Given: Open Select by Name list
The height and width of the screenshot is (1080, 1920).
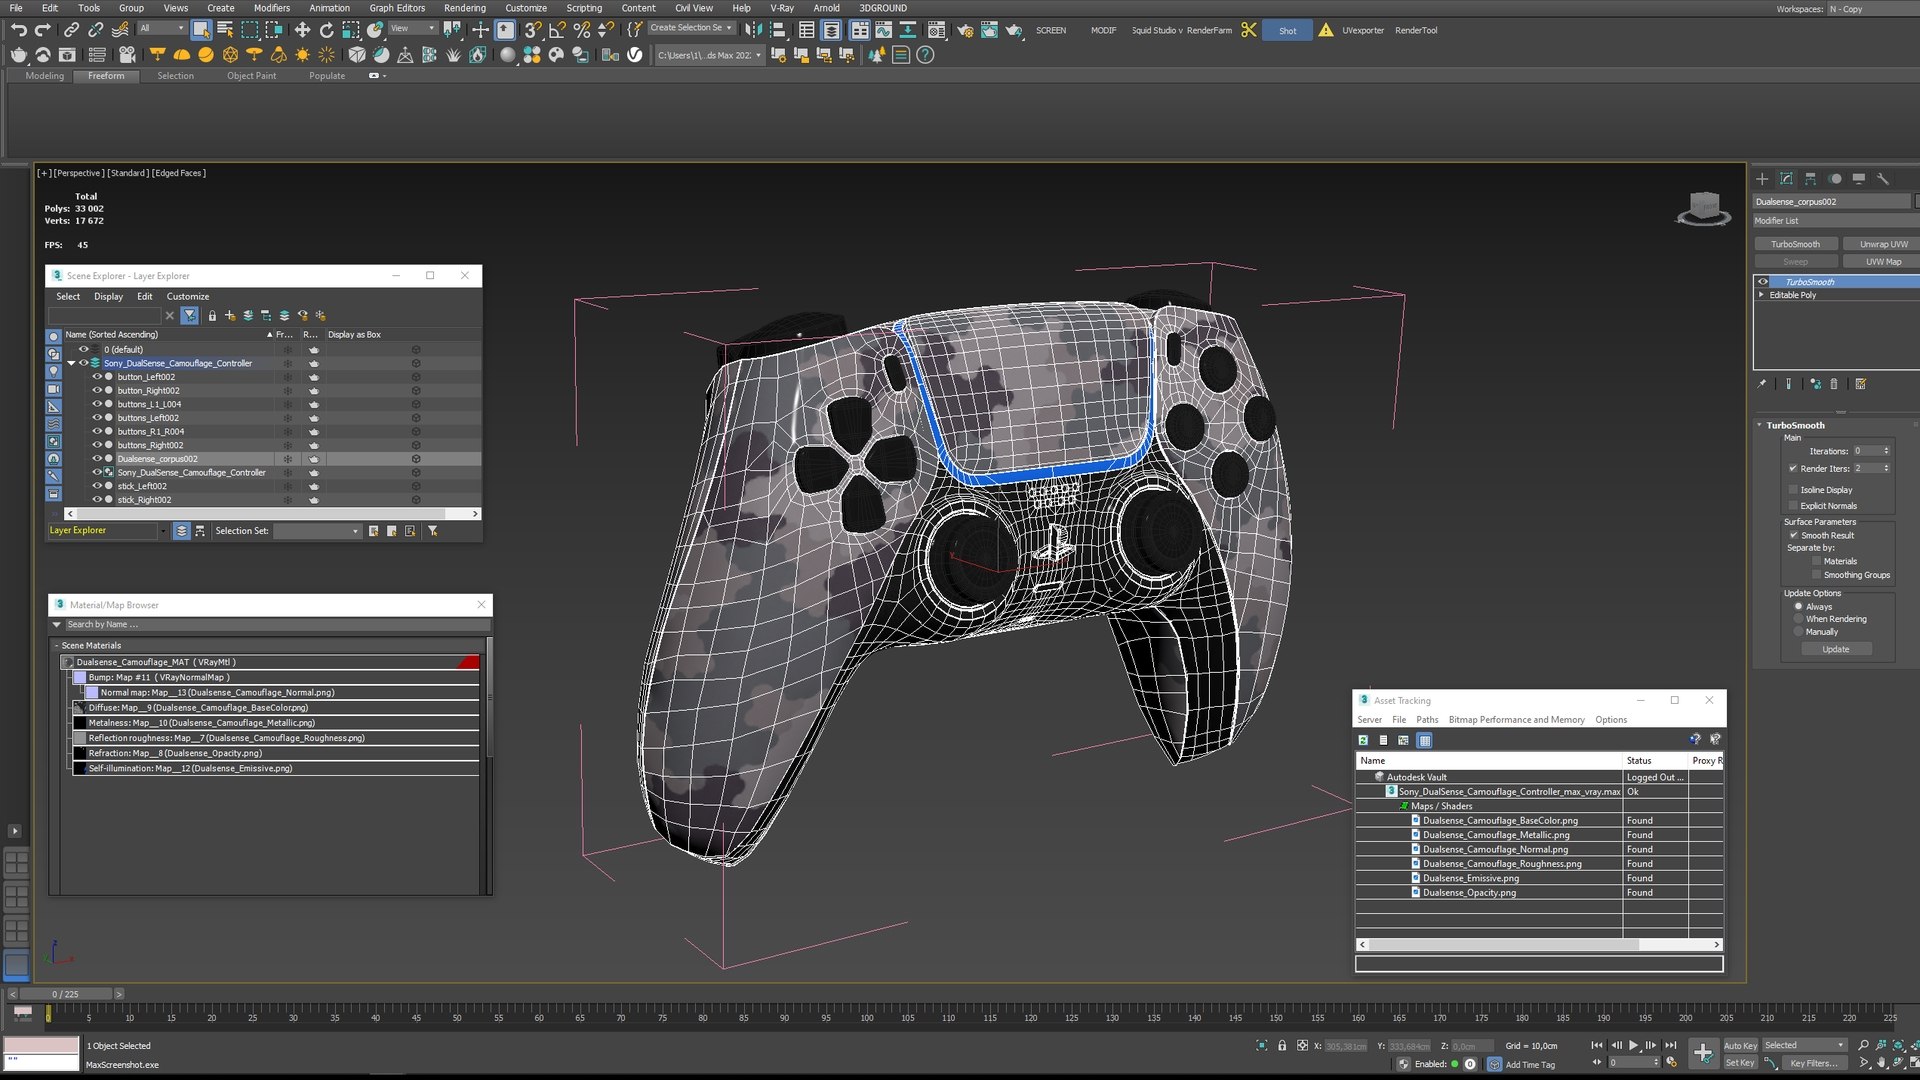Looking at the screenshot, I should click(x=225, y=30).
